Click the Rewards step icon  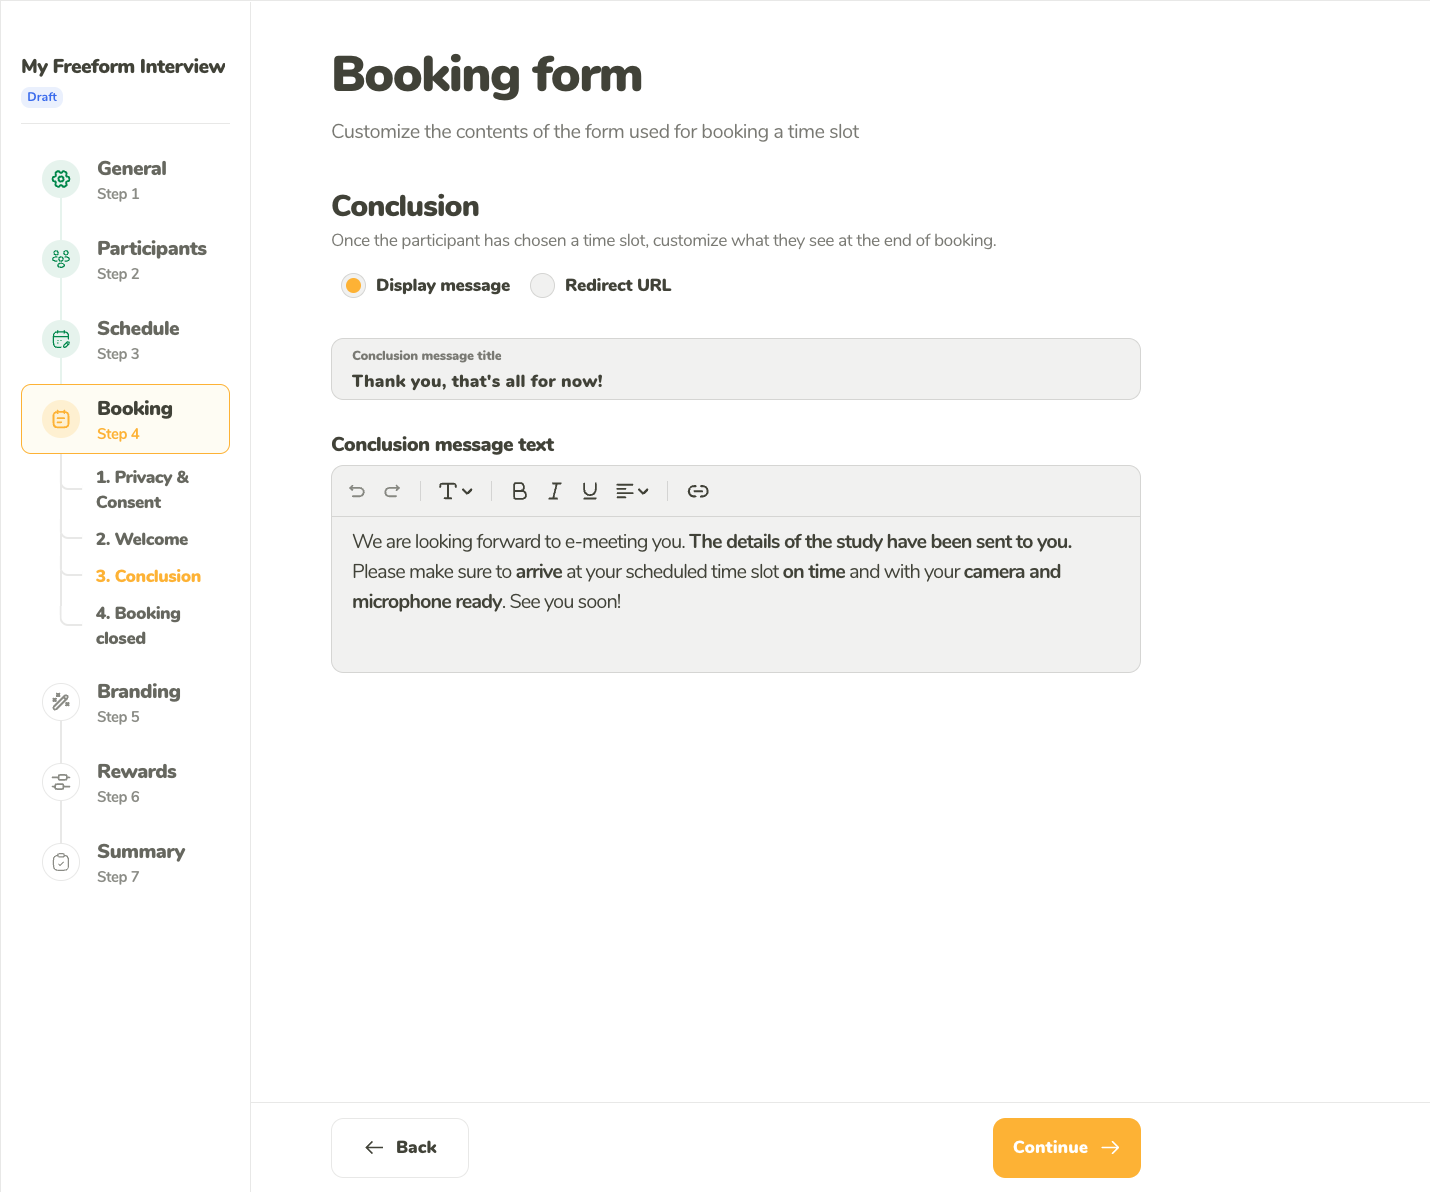pyautogui.click(x=61, y=782)
